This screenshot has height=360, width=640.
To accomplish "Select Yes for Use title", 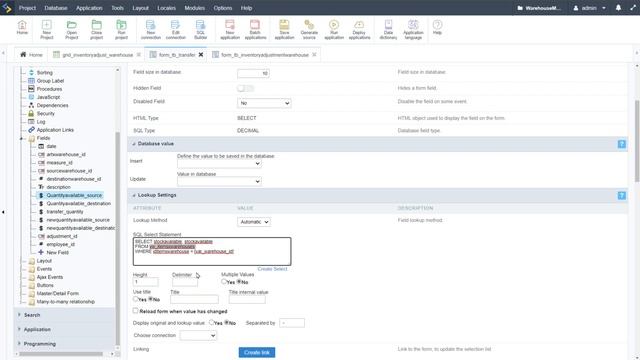I will pos(136,299).
